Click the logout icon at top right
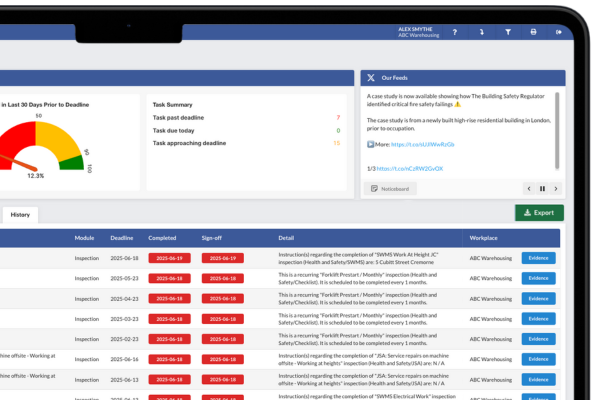 [x=558, y=32]
